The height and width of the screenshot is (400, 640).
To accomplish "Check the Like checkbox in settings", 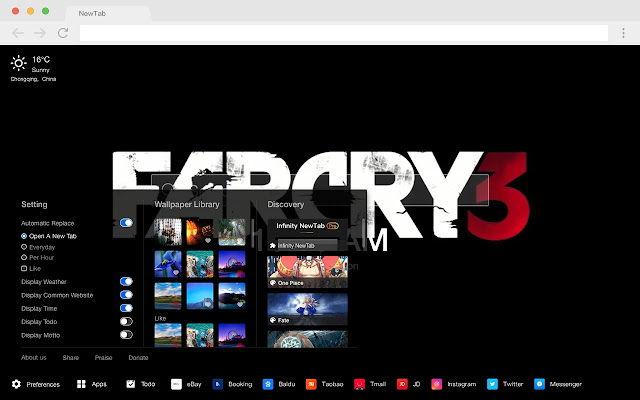I will (x=24, y=269).
